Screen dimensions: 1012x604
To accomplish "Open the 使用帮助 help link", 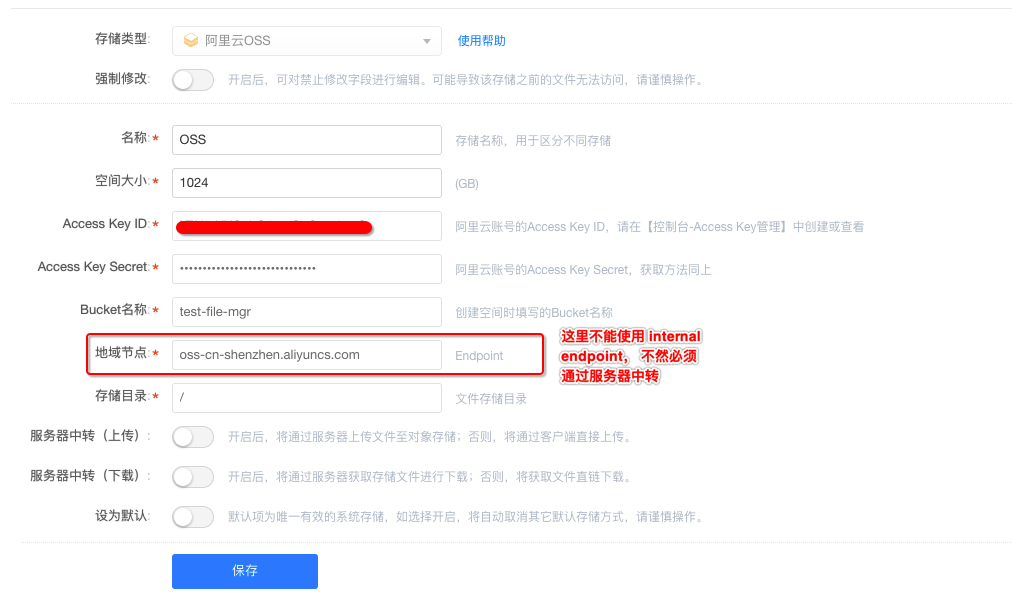I will pyautogui.click(x=481, y=41).
